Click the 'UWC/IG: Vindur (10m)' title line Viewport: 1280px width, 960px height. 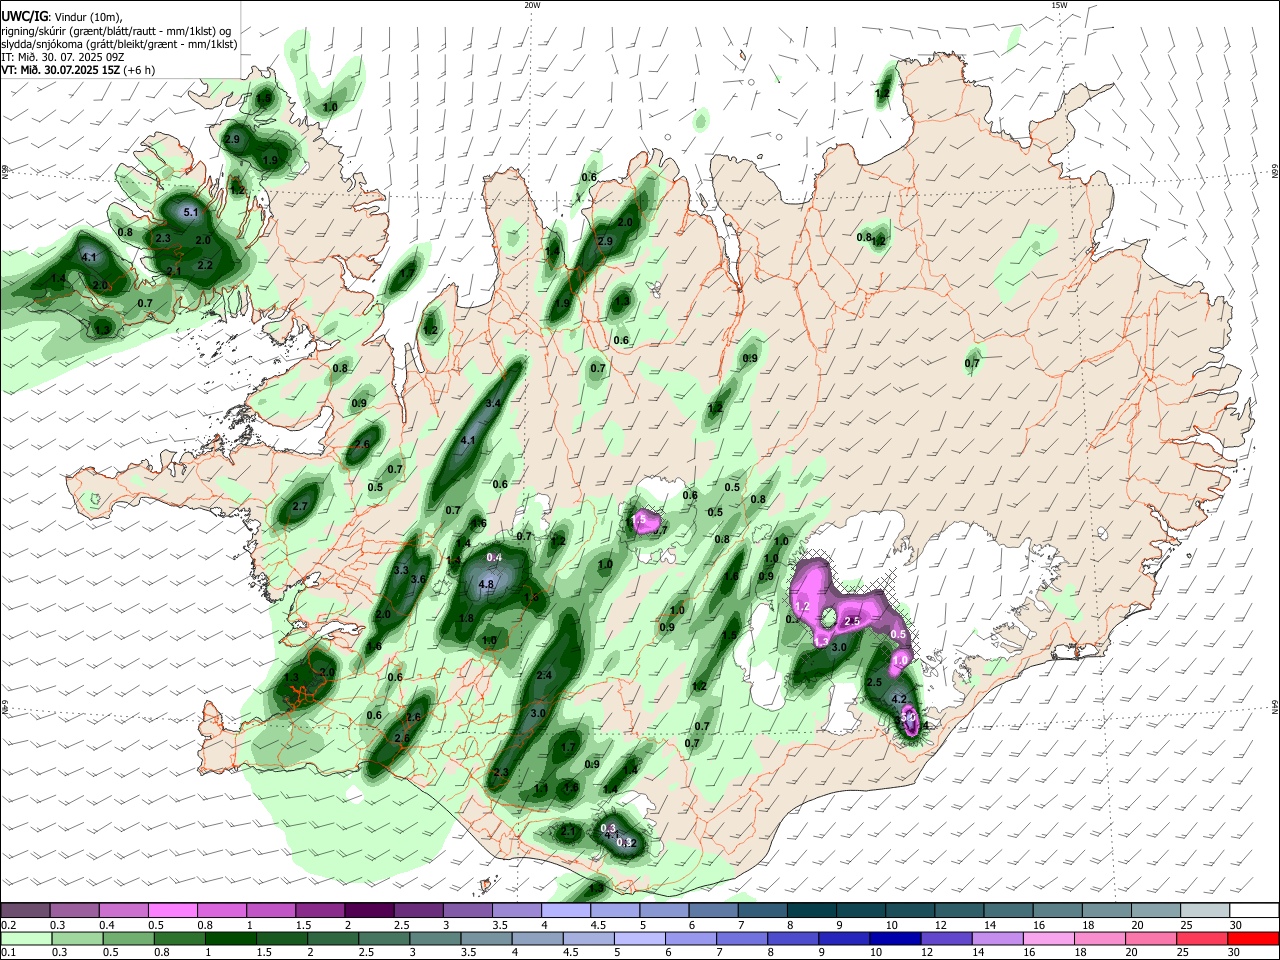62,15
